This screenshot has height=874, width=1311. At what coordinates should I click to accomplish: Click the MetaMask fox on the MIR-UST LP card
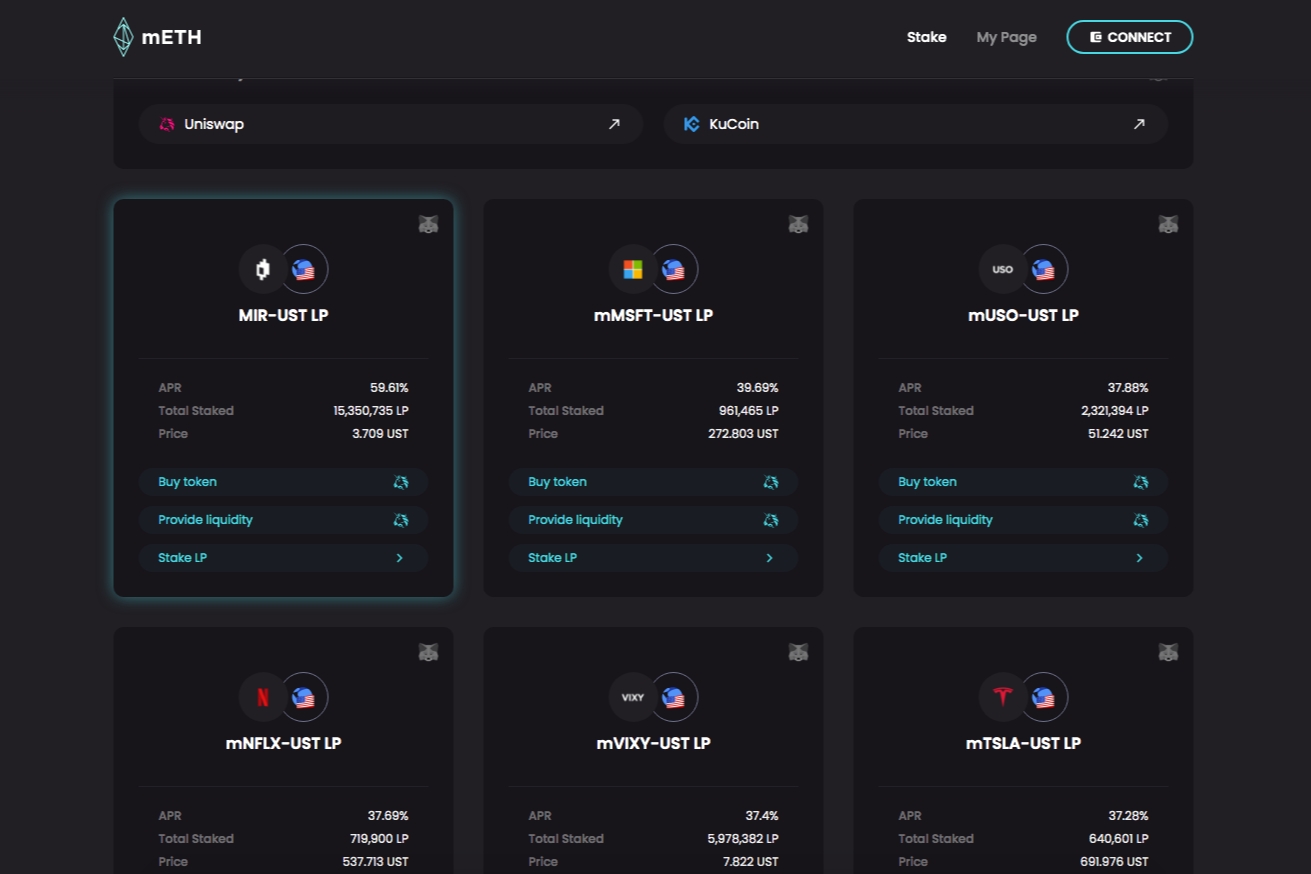(428, 224)
